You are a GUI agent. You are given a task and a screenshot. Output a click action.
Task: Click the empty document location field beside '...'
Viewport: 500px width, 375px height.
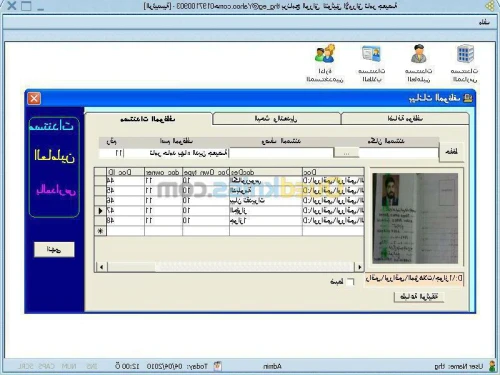[398, 153]
